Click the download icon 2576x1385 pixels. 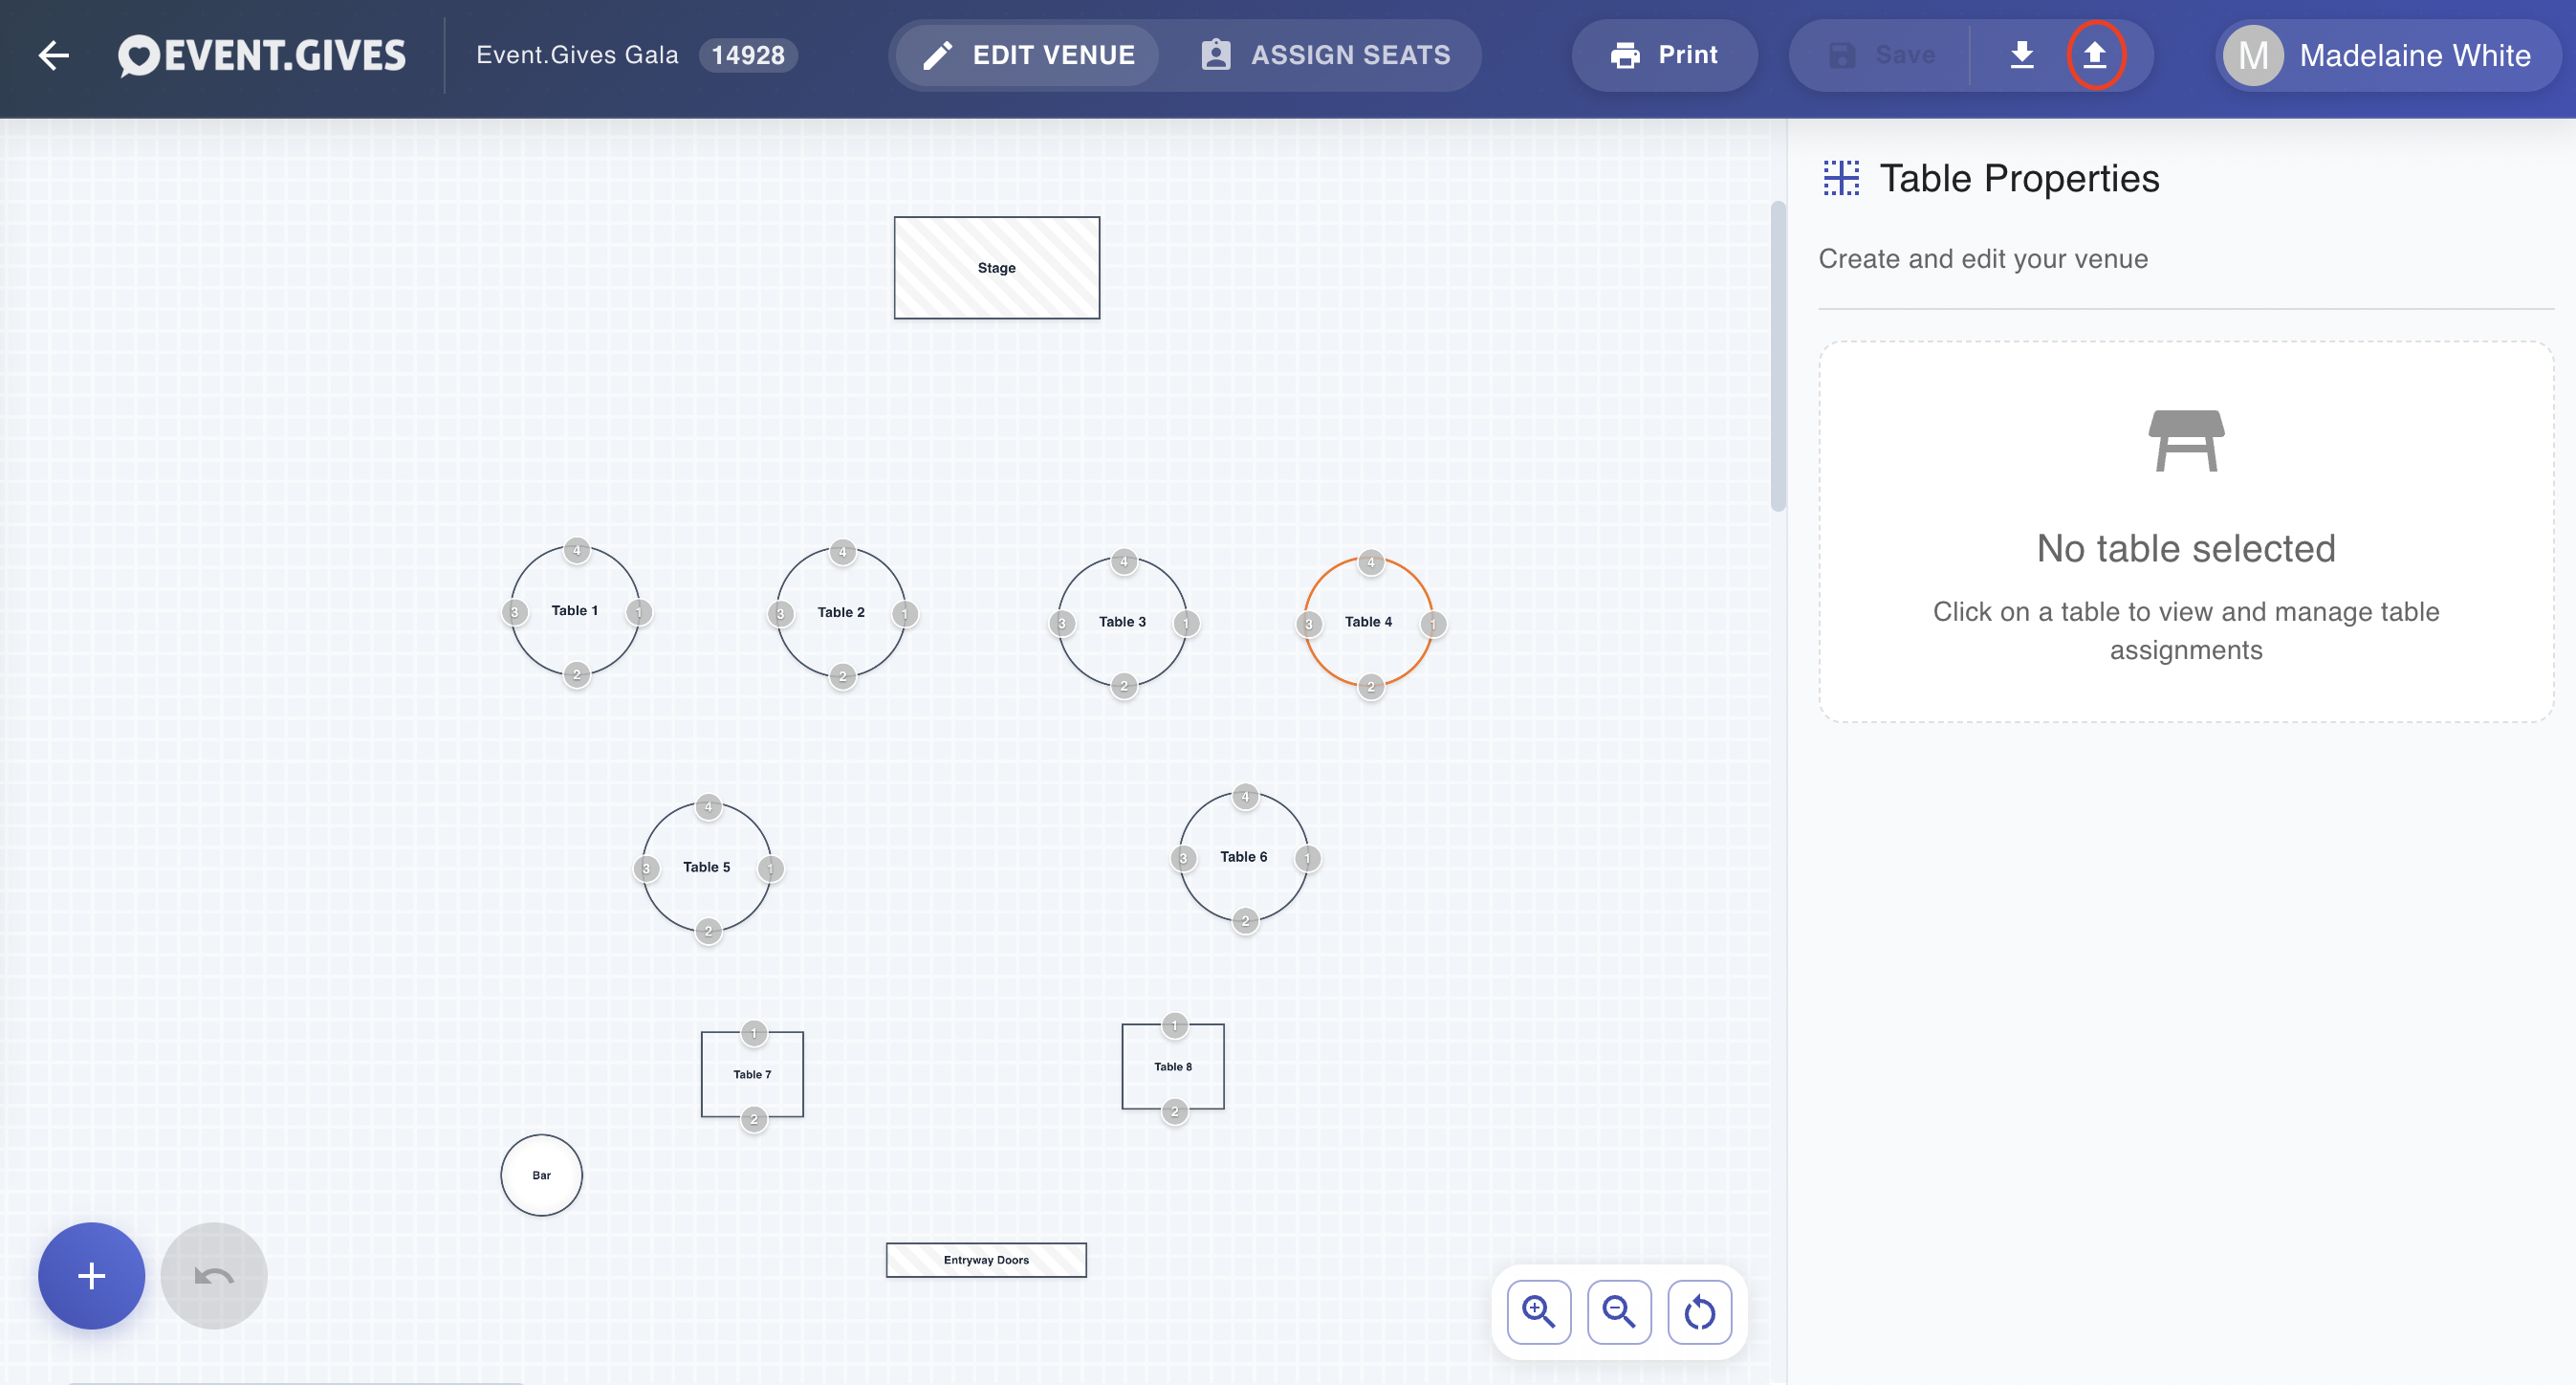pos(2022,55)
